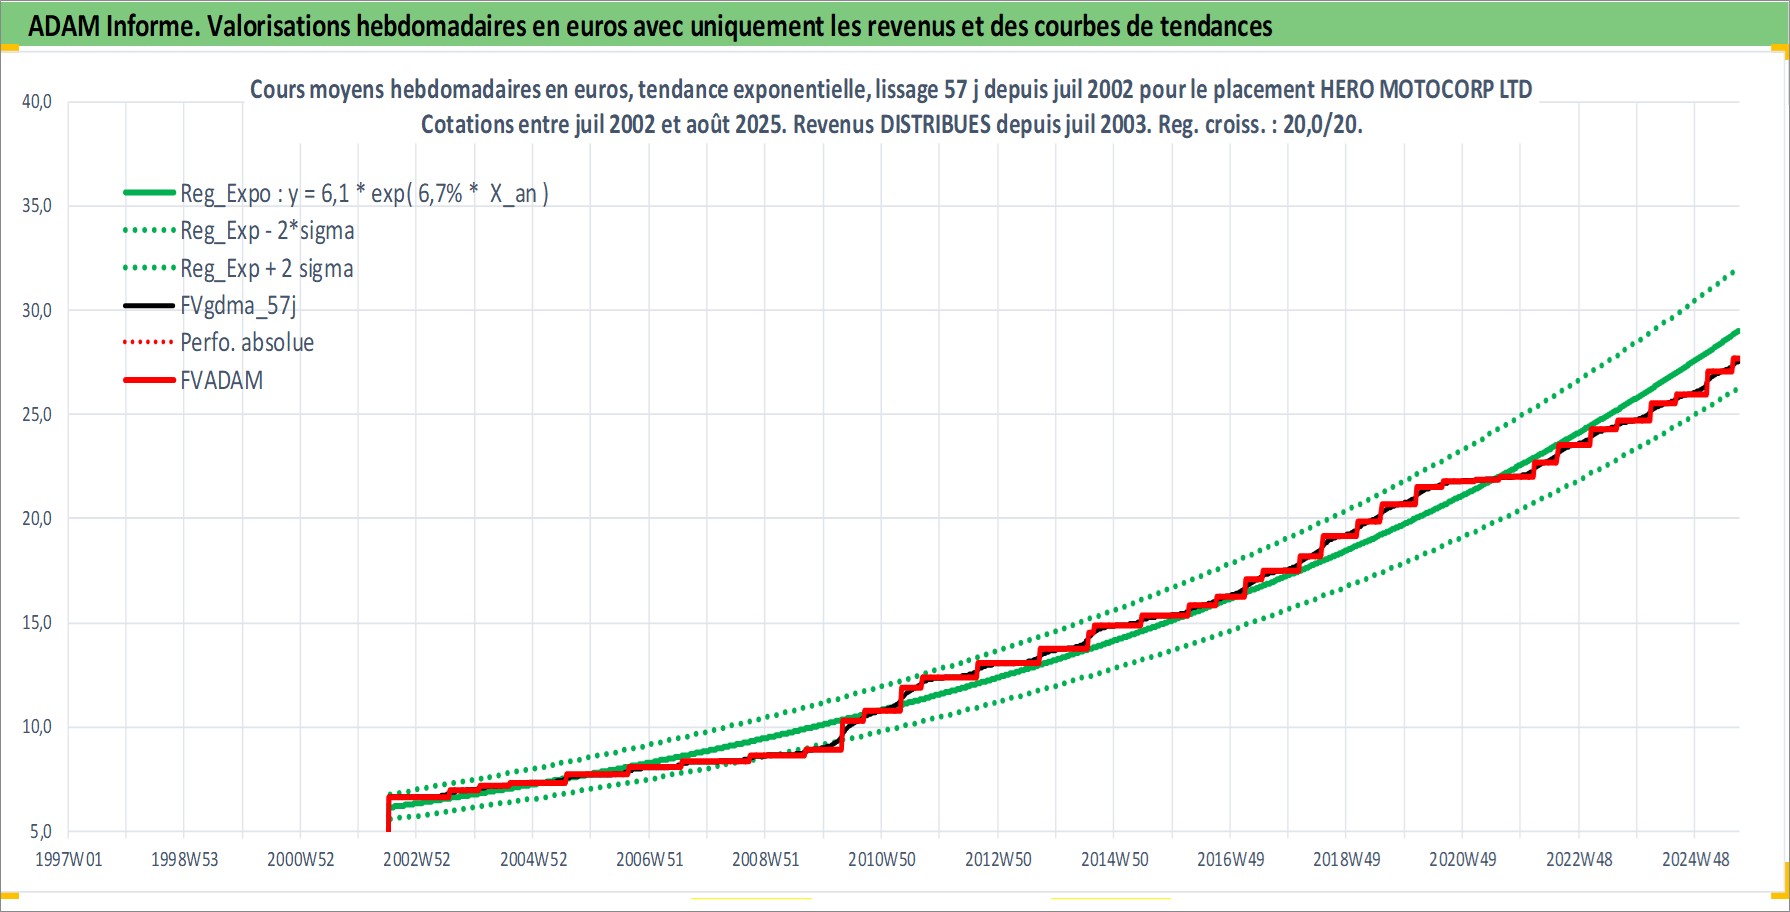Click the x-axis label 2008W51
This screenshot has width=1790, height=912.
click(x=765, y=859)
